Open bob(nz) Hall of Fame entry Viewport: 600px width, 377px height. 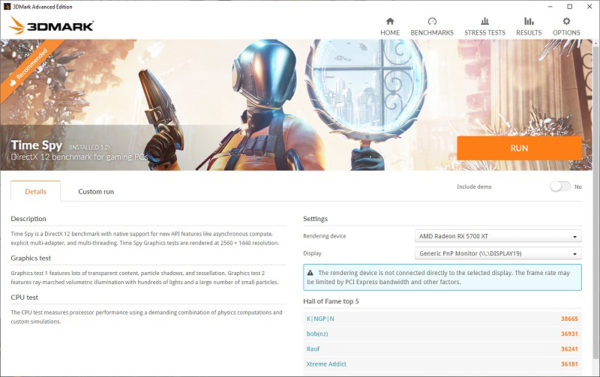pyautogui.click(x=317, y=334)
